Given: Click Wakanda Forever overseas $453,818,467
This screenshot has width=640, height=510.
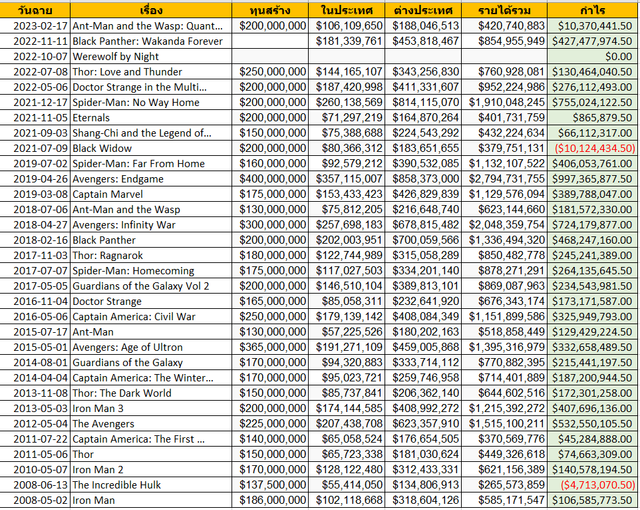Looking at the screenshot, I should click(423, 41).
